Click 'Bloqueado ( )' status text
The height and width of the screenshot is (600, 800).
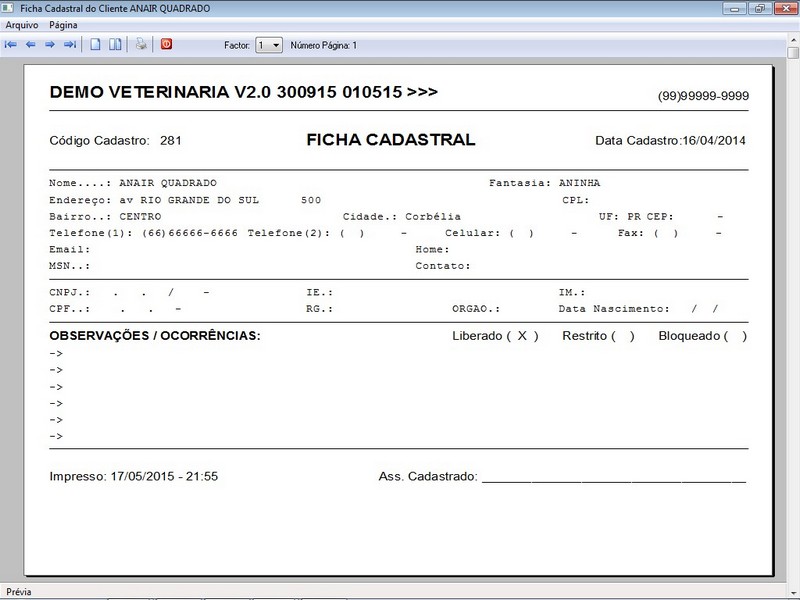pyautogui.click(x=703, y=336)
